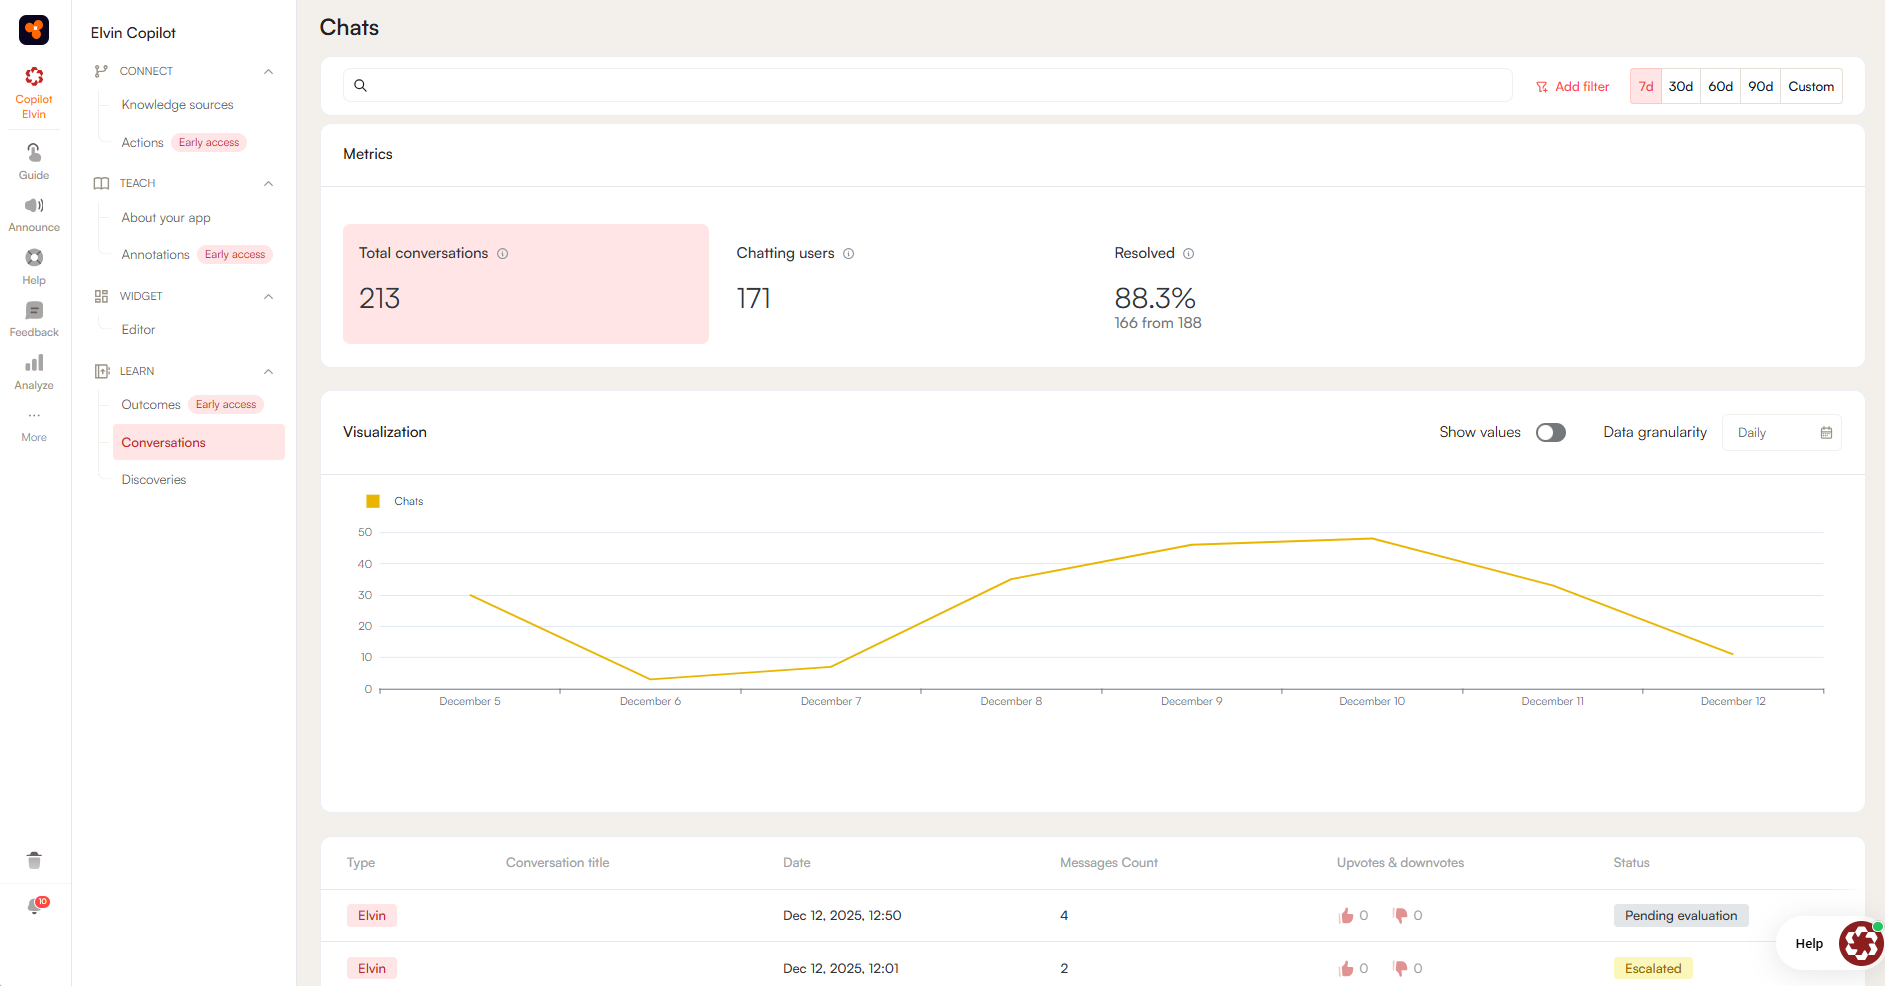Image resolution: width=1885 pixels, height=986 pixels.
Task: Select the 30d time range
Action: point(1680,87)
